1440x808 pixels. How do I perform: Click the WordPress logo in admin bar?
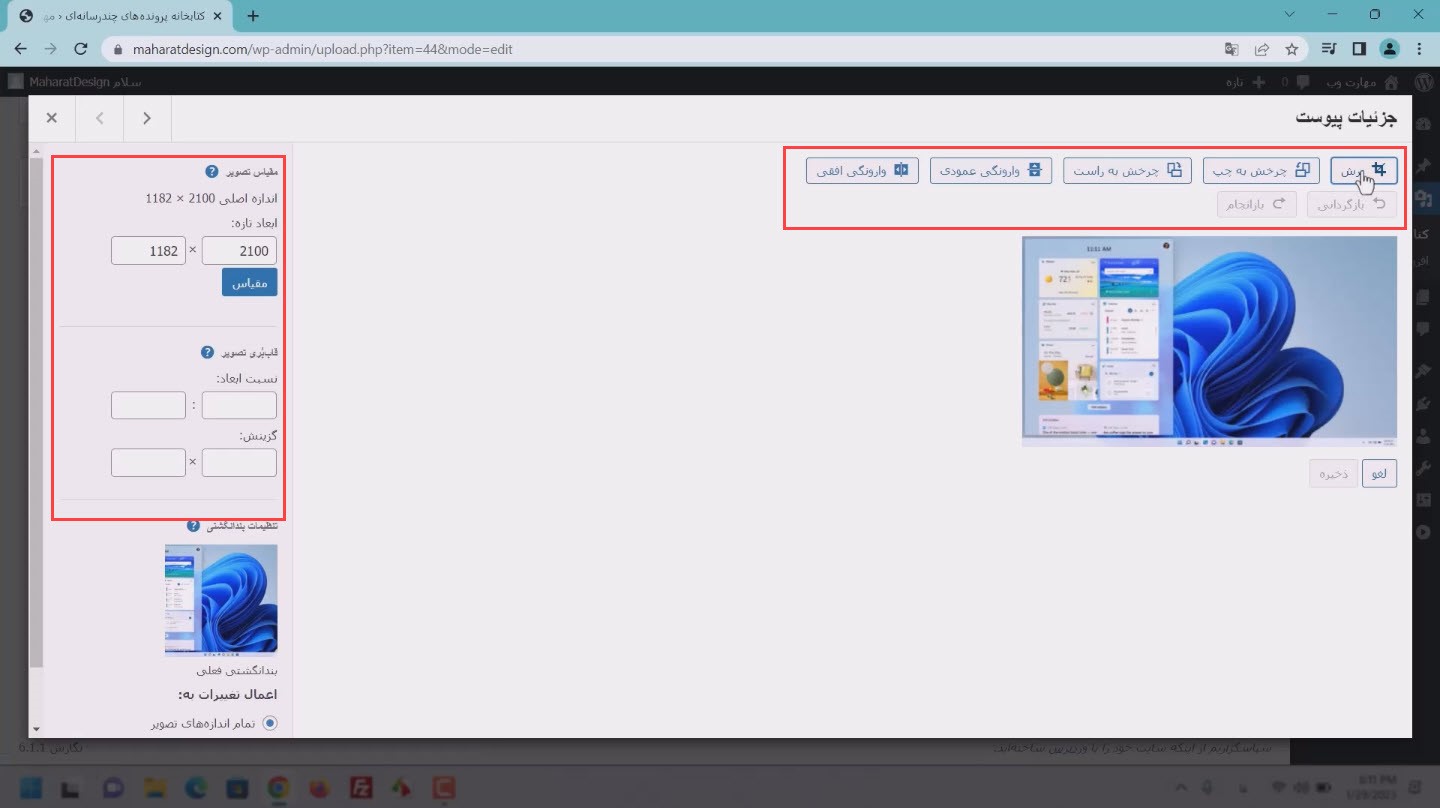point(1423,82)
